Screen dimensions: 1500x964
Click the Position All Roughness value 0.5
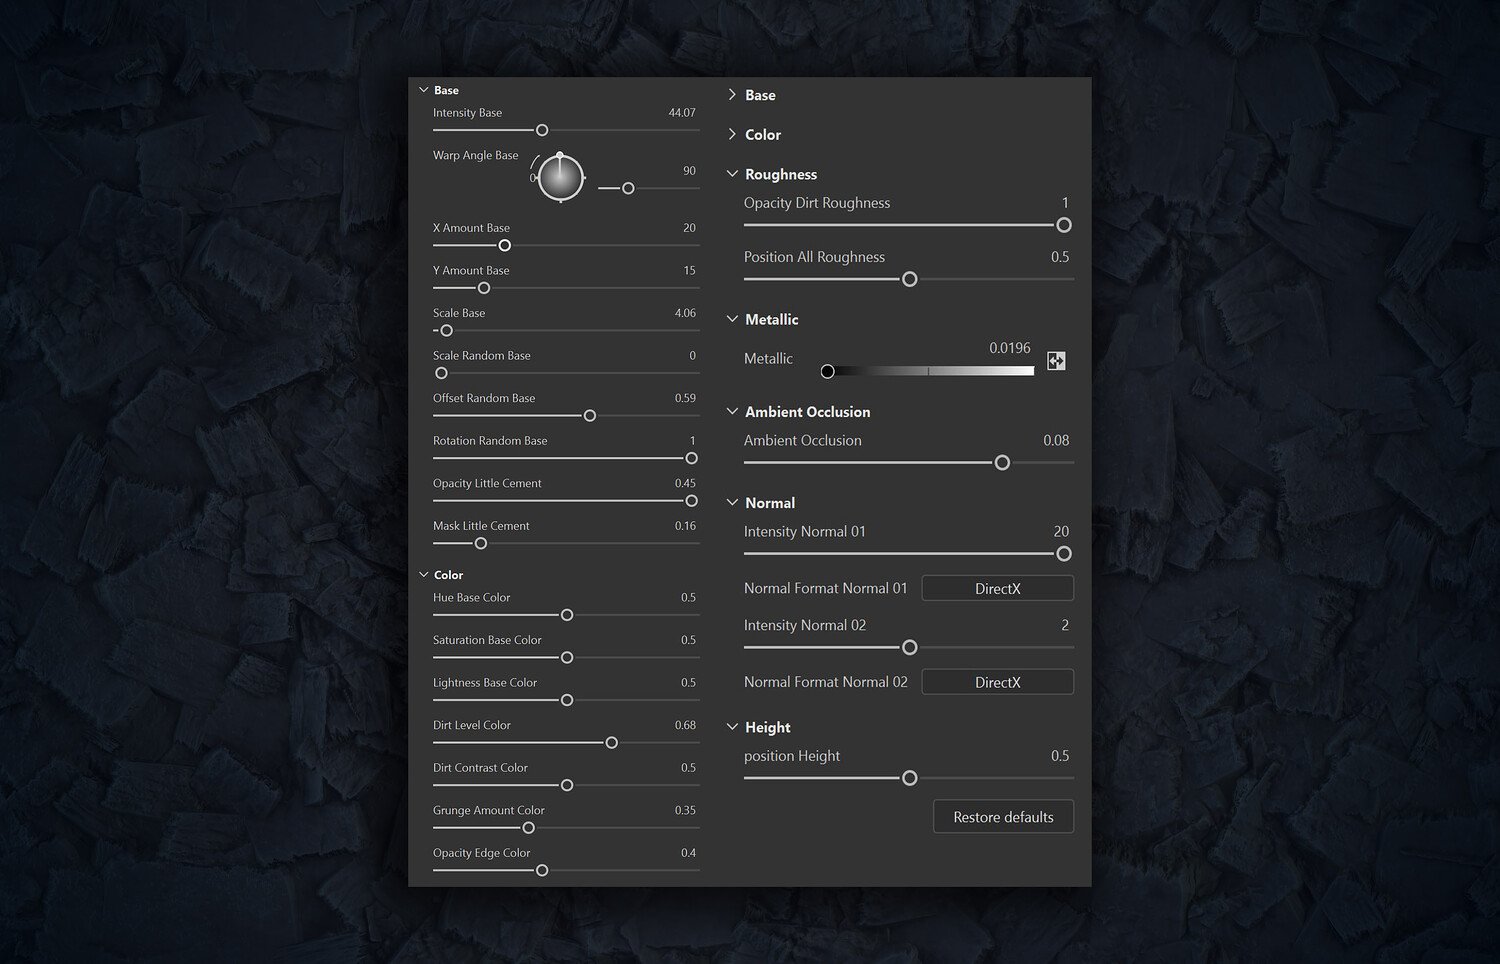1060,257
